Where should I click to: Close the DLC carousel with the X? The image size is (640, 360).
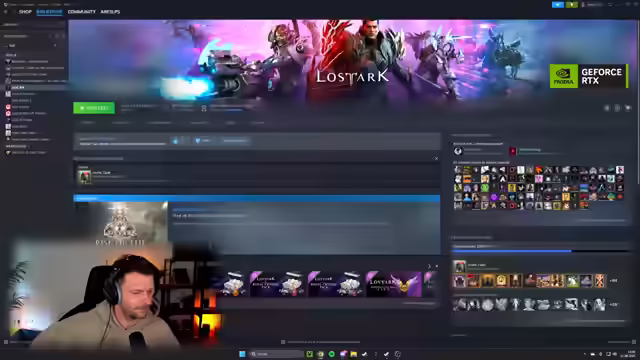click(x=436, y=266)
